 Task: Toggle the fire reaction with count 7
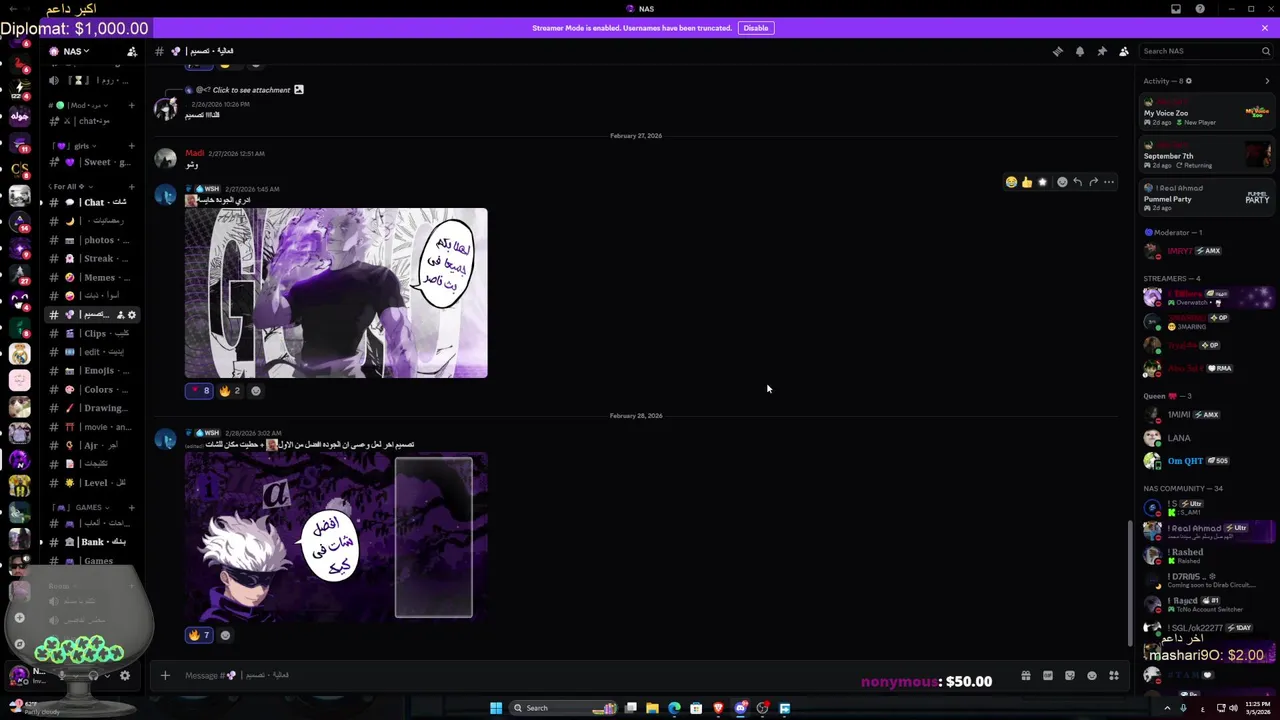(x=200, y=635)
